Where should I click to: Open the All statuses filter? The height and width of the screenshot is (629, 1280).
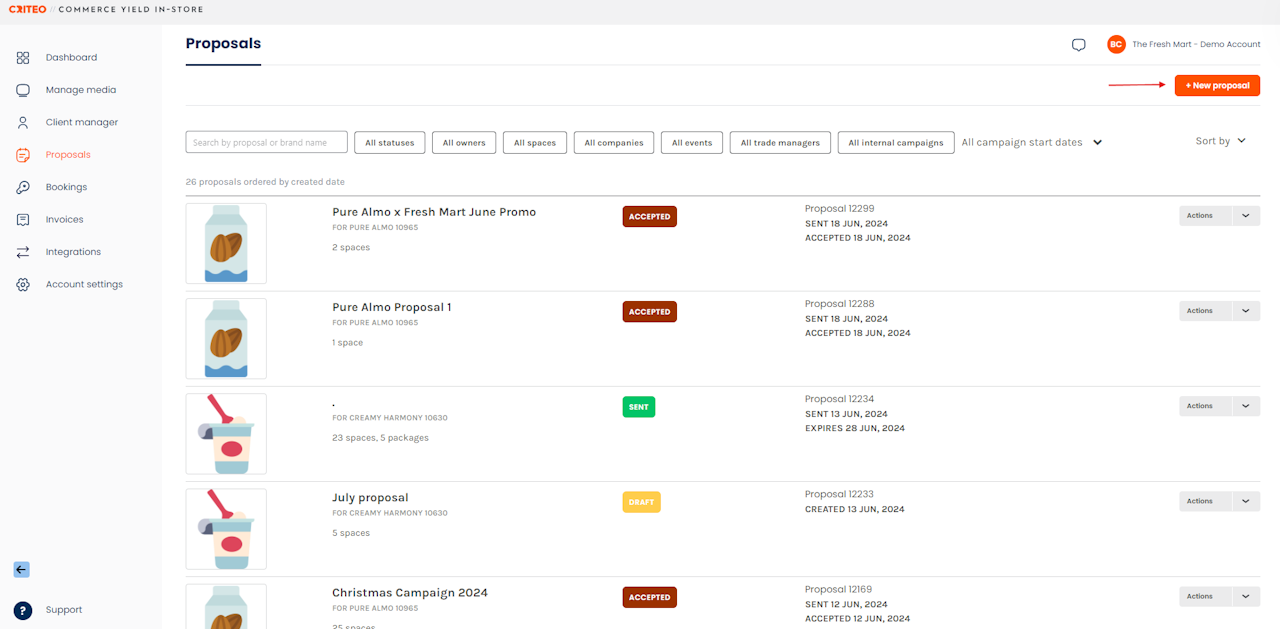click(x=390, y=142)
